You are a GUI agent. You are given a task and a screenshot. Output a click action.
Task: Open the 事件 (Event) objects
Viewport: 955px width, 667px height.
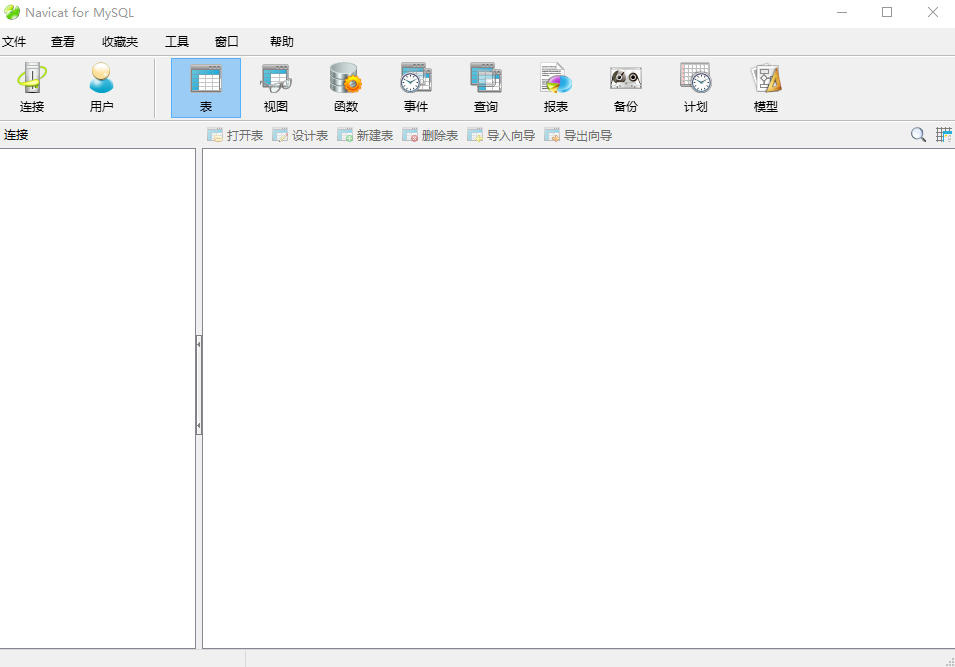(416, 88)
